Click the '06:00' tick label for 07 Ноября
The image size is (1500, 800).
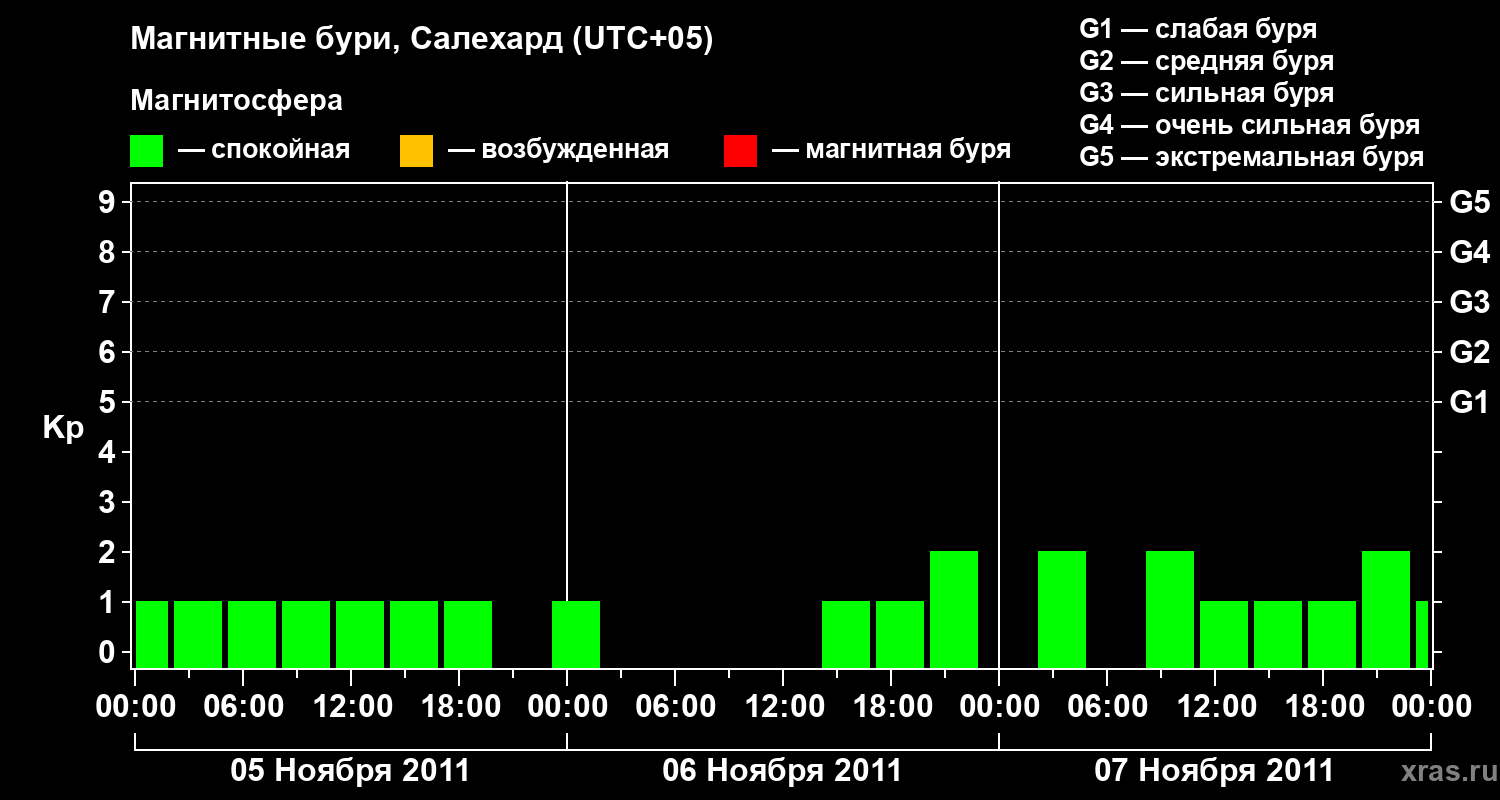click(x=1107, y=707)
